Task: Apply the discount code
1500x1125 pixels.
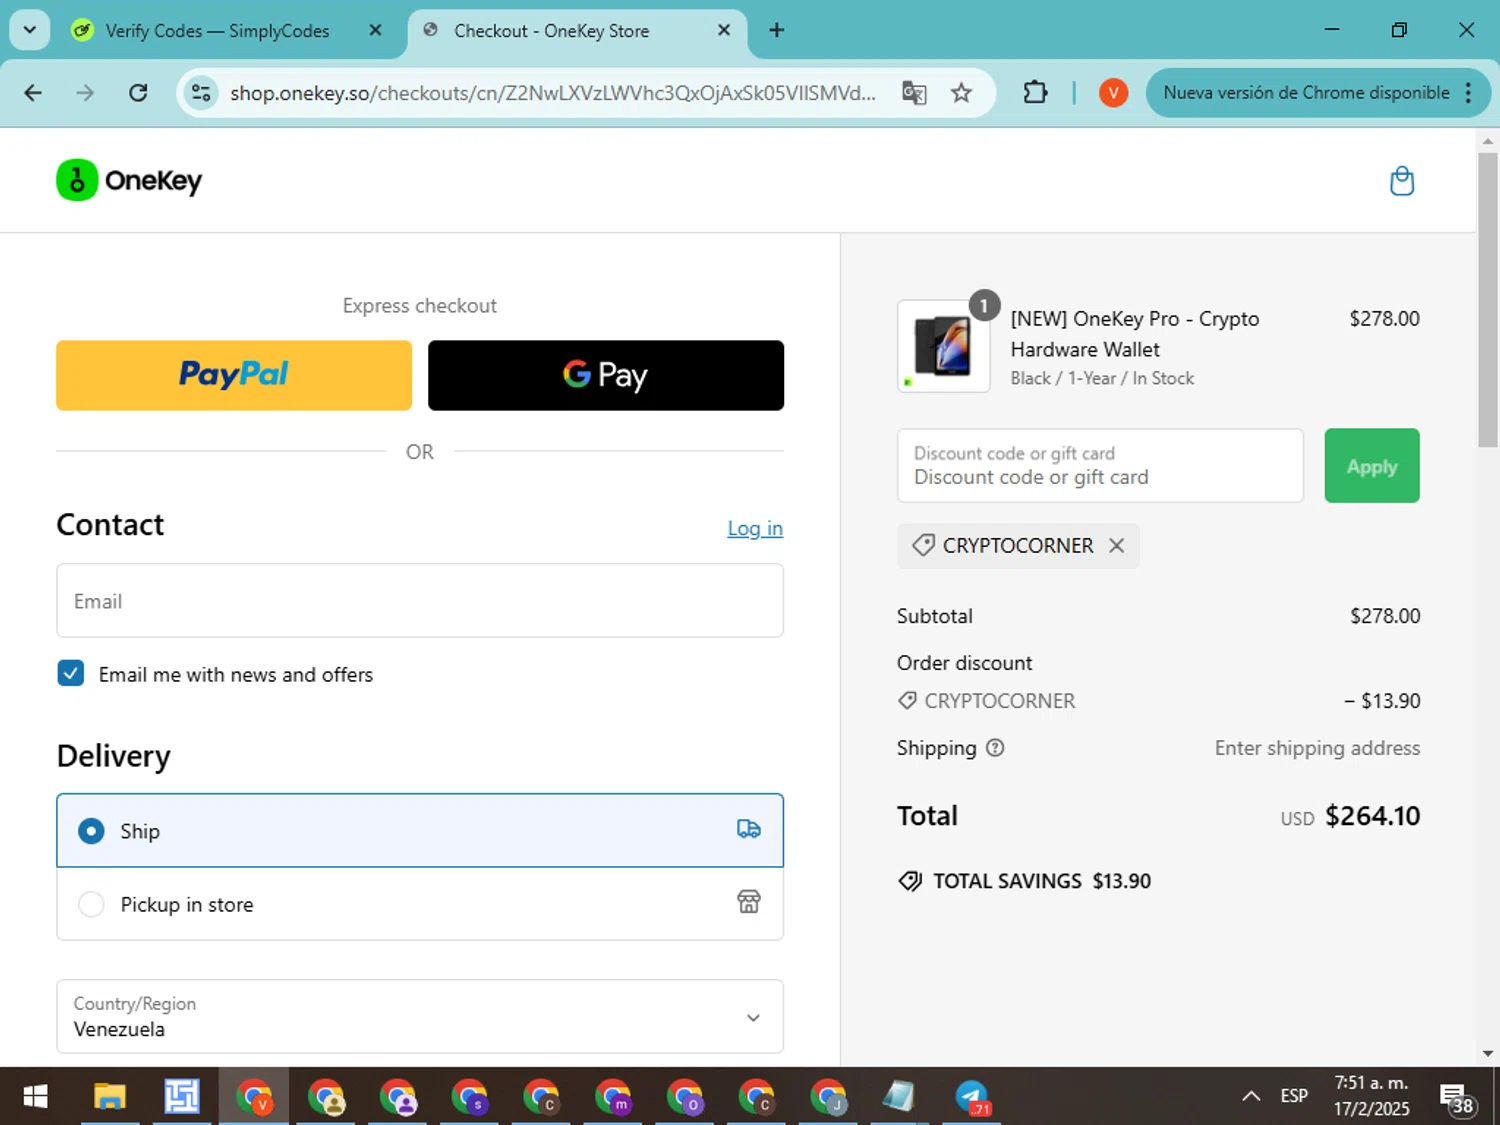Action: coord(1372,466)
